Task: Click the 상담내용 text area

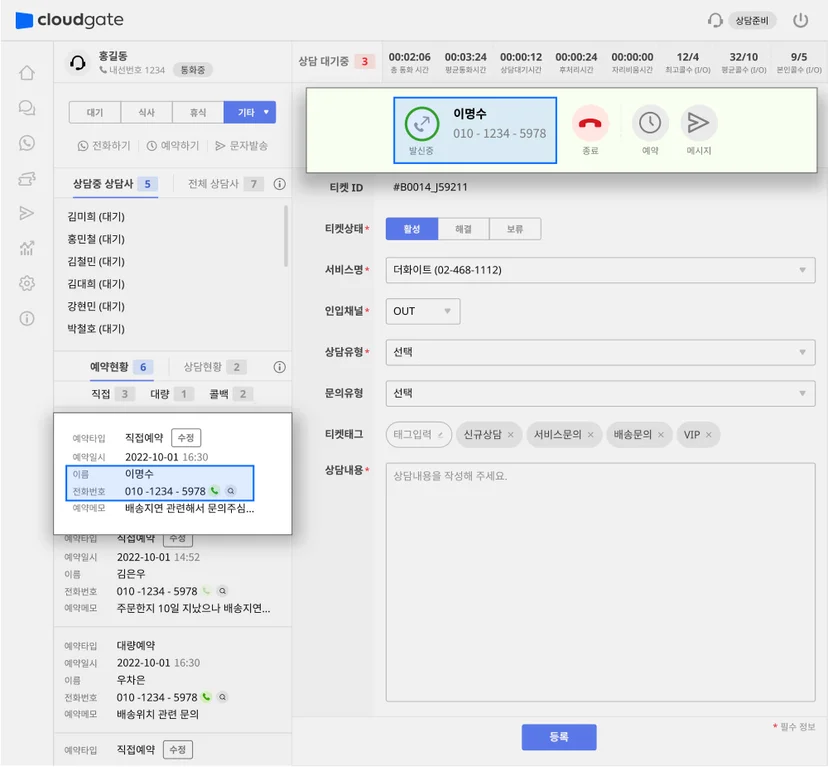Action: click(x=600, y=582)
